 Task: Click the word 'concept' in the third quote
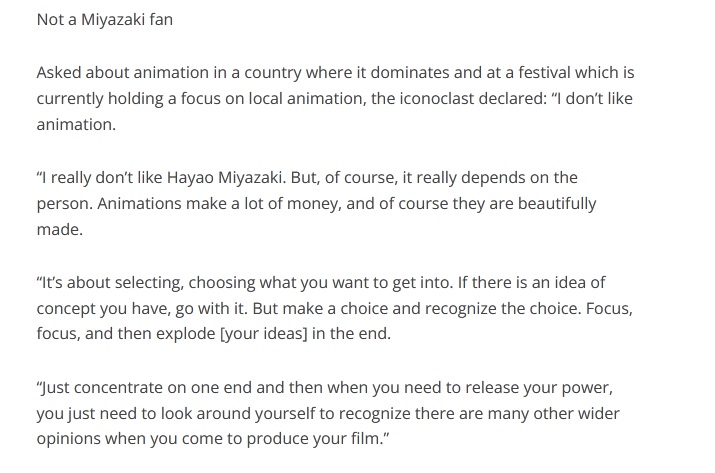(x=66, y=309)
